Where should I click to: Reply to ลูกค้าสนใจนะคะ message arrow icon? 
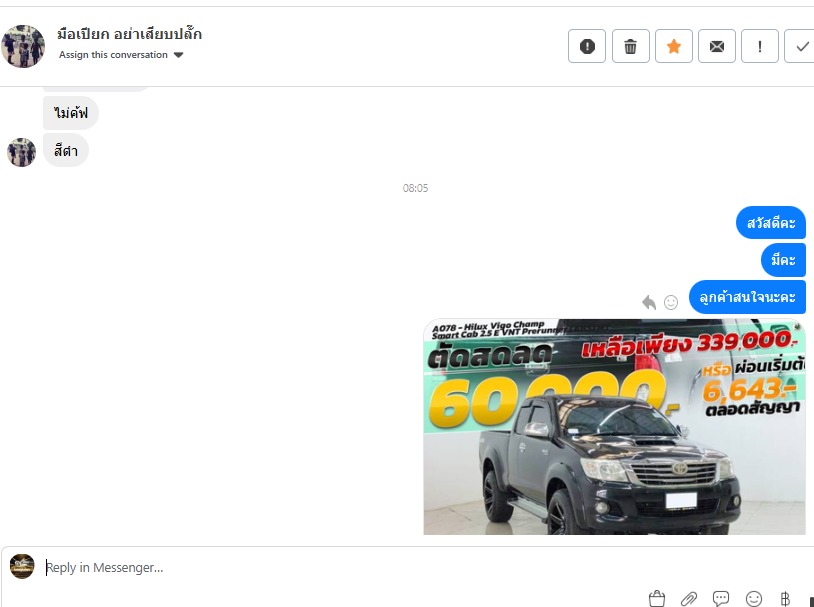pos(649,302)
